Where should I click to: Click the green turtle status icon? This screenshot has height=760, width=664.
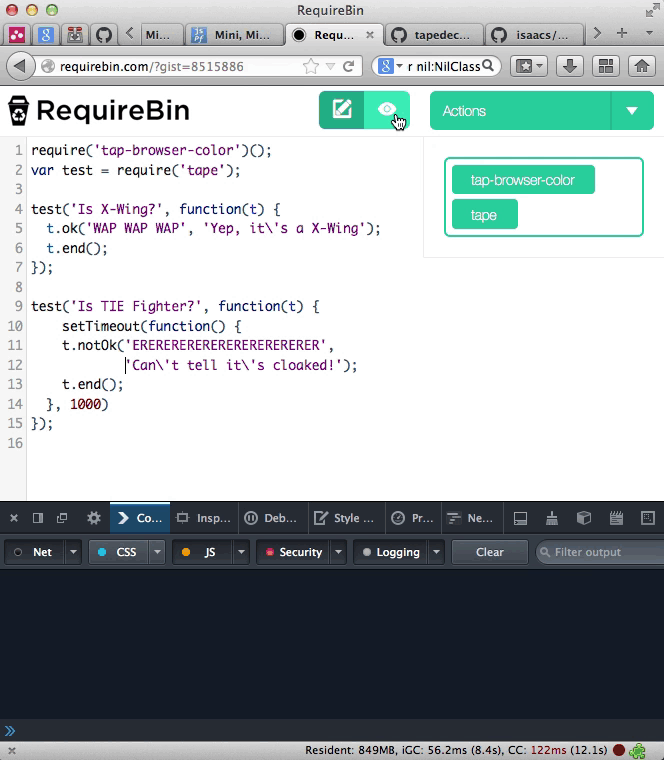pyautogui.click(x=636, y=750)
